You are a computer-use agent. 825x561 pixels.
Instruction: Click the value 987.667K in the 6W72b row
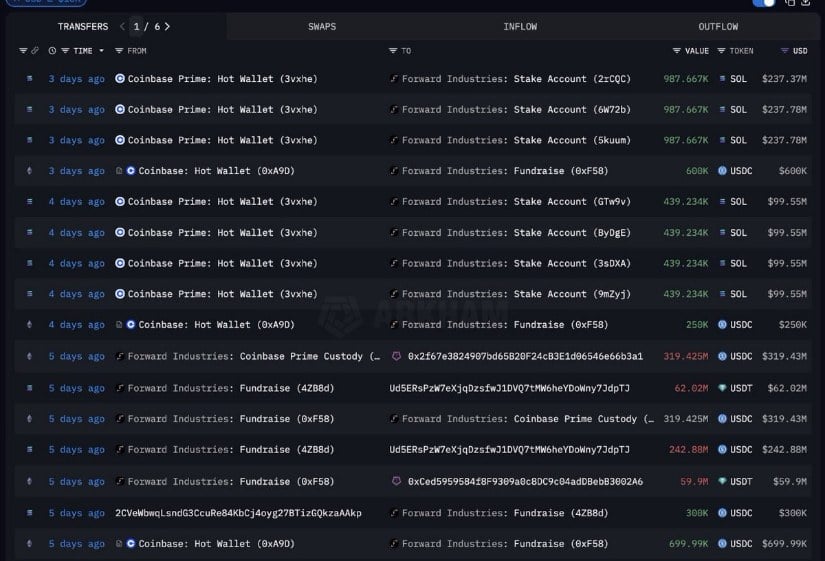686,109
